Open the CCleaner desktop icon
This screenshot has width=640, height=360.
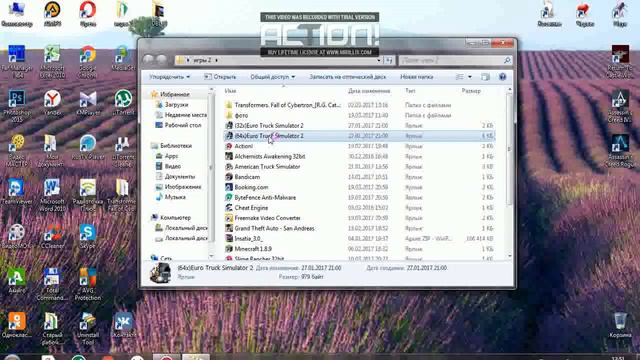point(52,236)
